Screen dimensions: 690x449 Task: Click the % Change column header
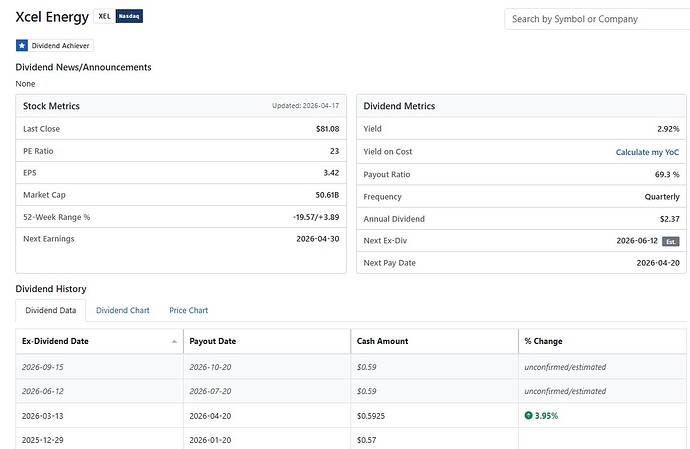pos(602,341)
